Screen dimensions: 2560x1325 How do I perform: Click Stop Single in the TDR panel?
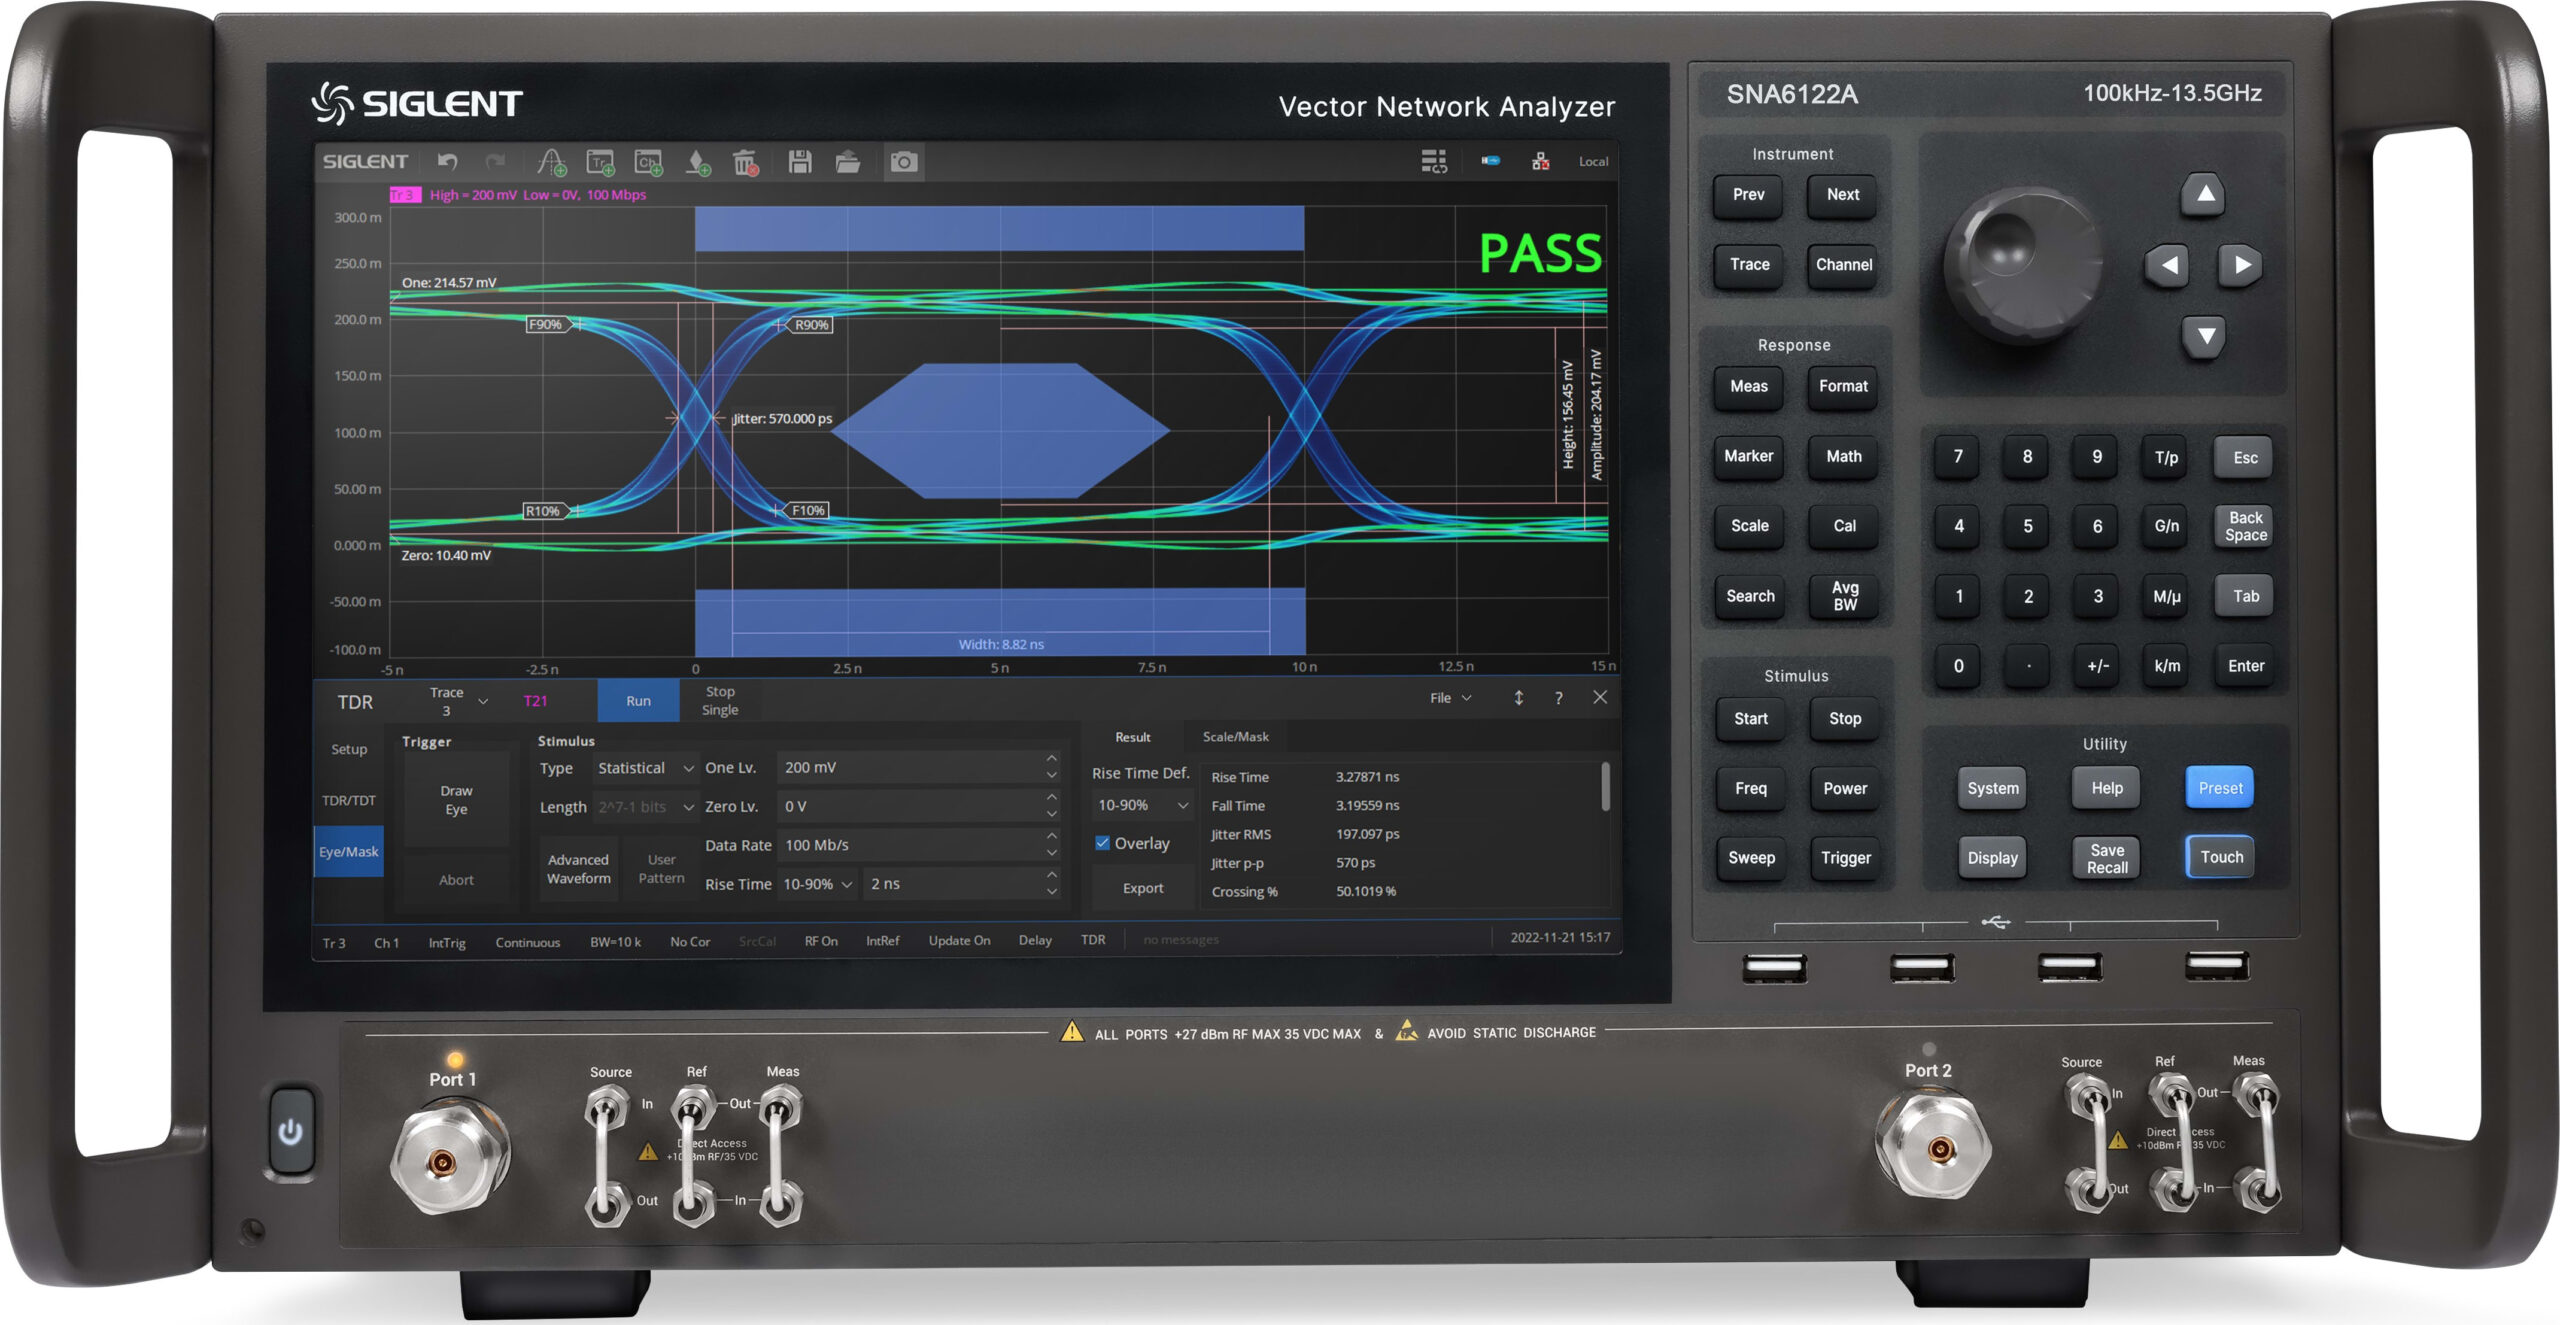tap(720, 701)
